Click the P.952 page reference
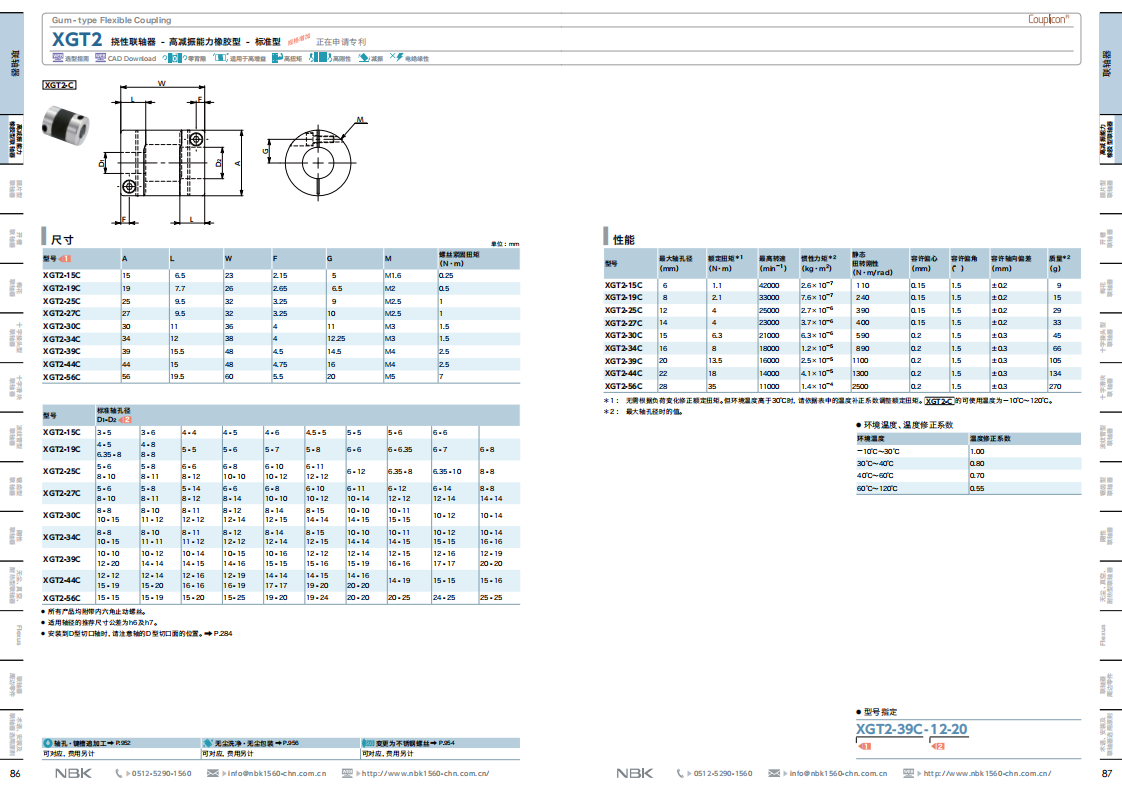Screen dimensions: 1122x793 123,744
